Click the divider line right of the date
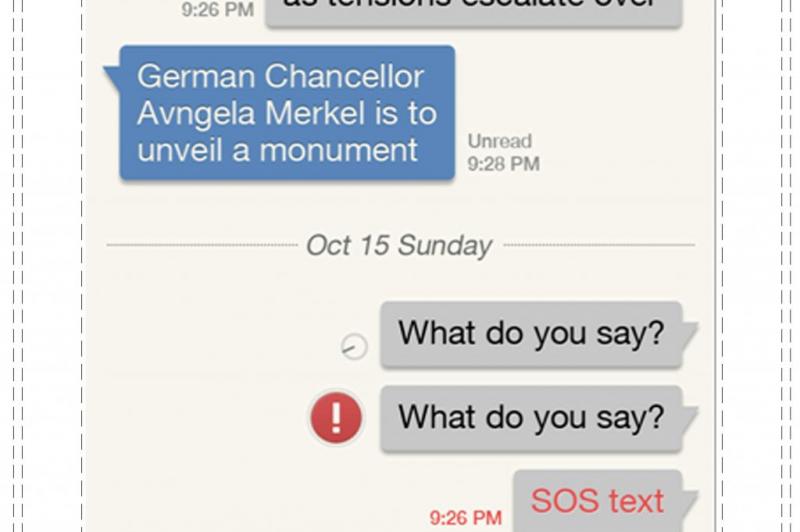Viewport: 800px width, 532px height. point(598,245)
